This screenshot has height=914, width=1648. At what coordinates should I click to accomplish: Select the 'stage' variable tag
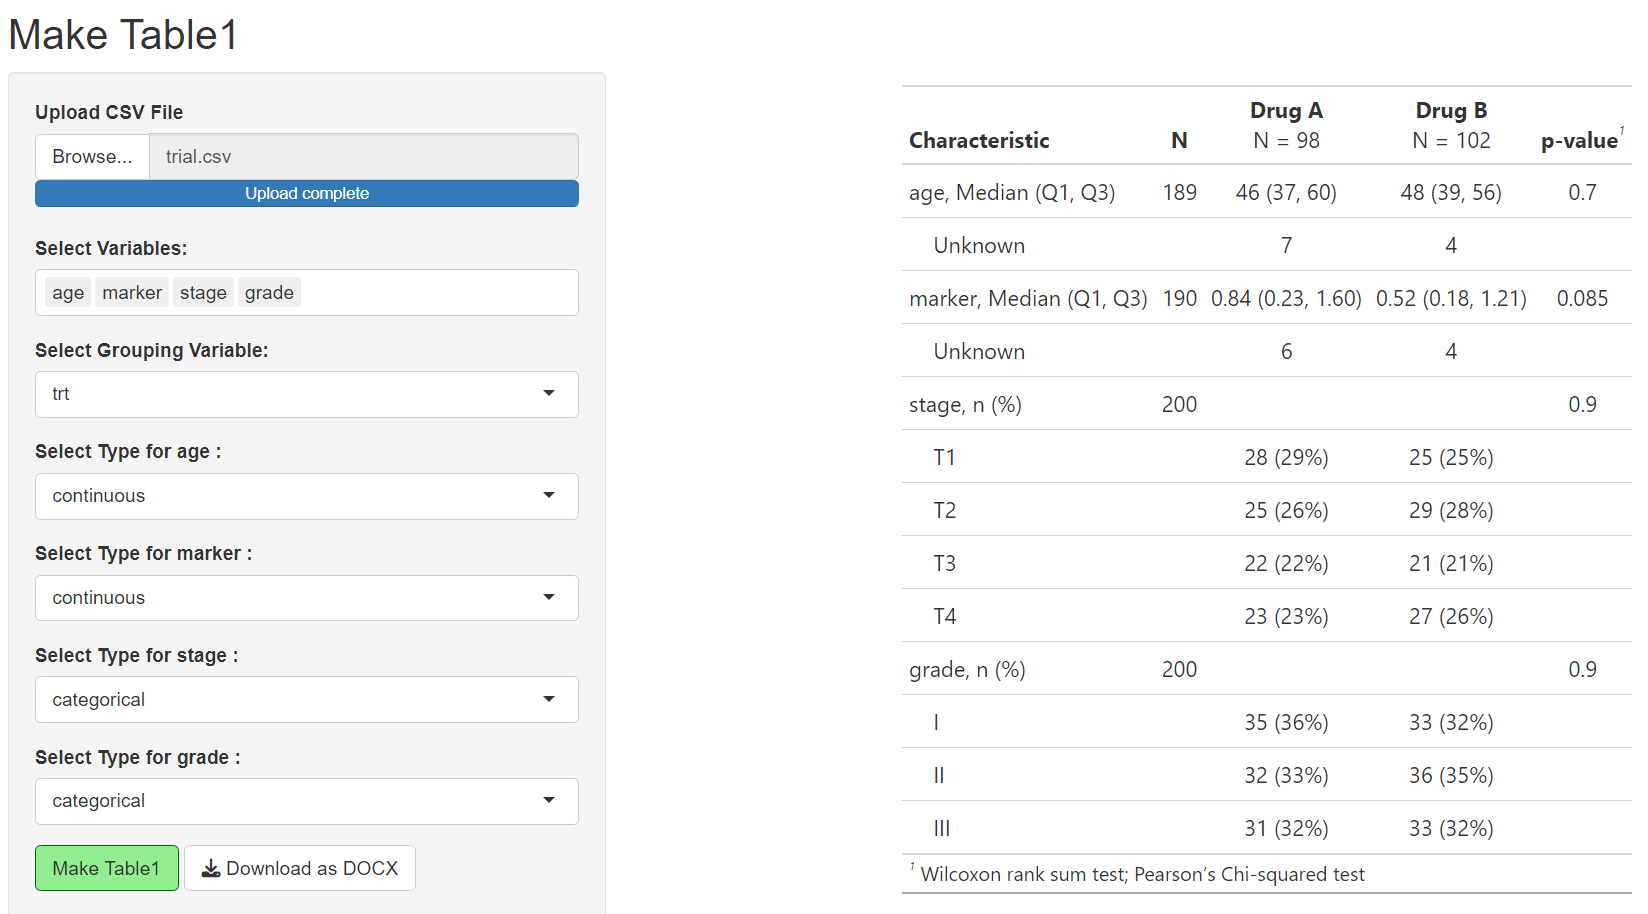[x=203, y=293]
